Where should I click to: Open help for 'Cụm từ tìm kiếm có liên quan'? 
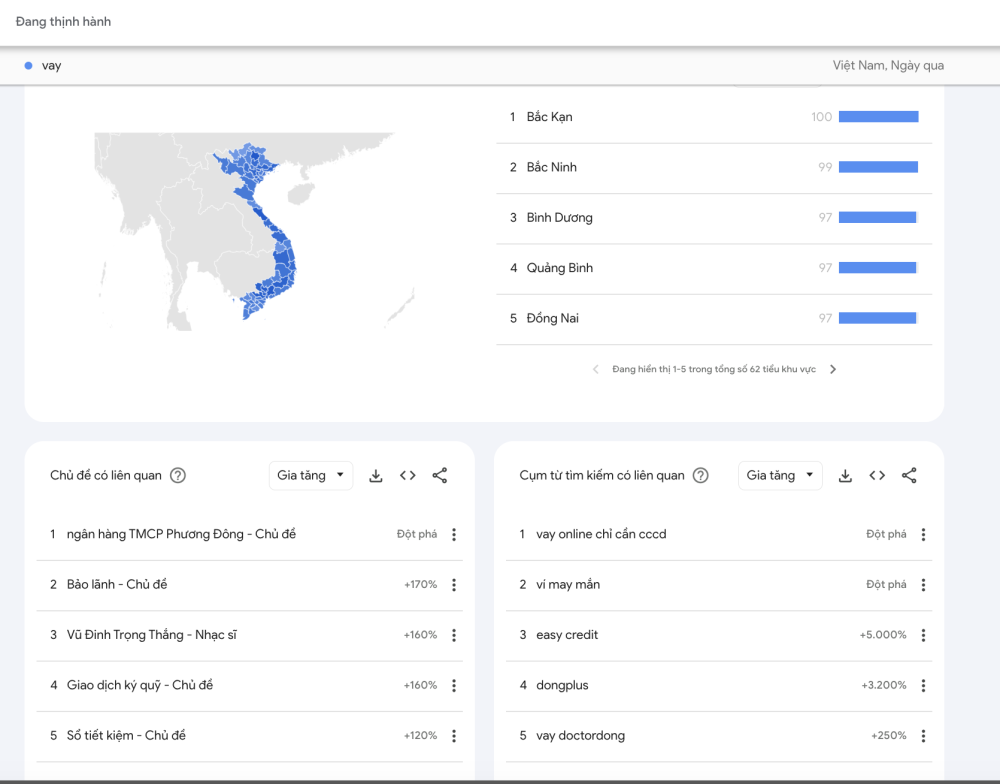click(x=701, y=476)
